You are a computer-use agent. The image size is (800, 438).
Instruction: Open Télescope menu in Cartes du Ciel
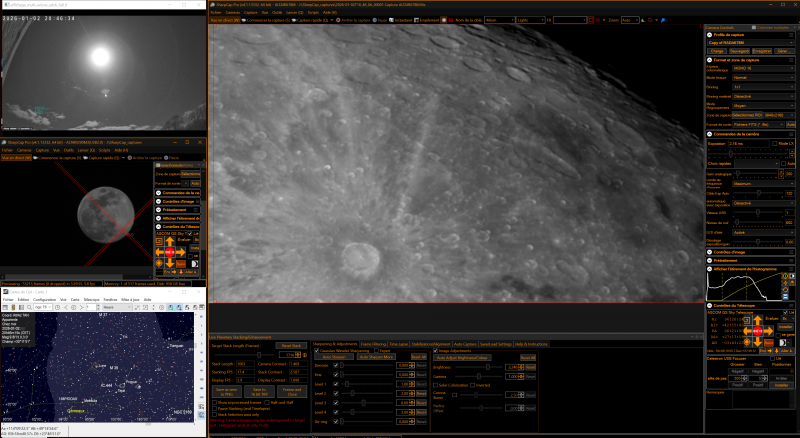pos(91,300)
